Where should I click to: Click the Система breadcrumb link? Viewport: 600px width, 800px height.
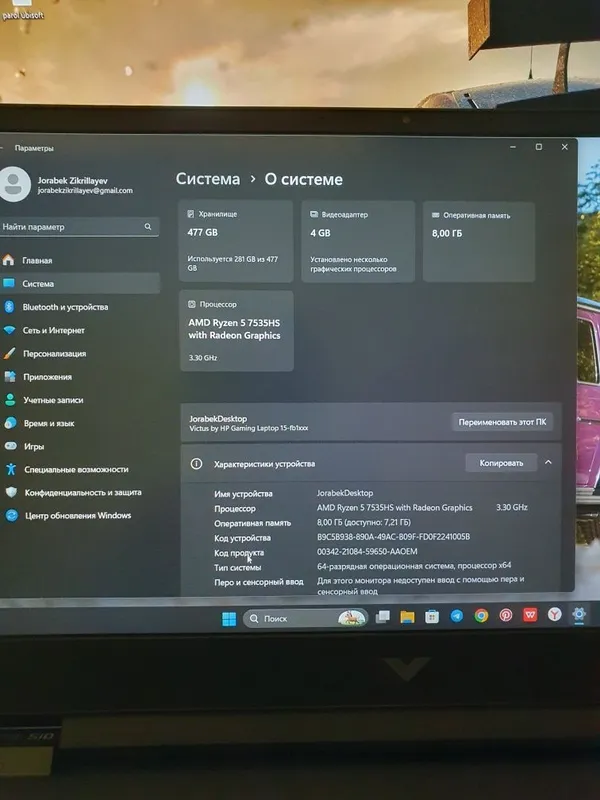(x=208, y=179)
